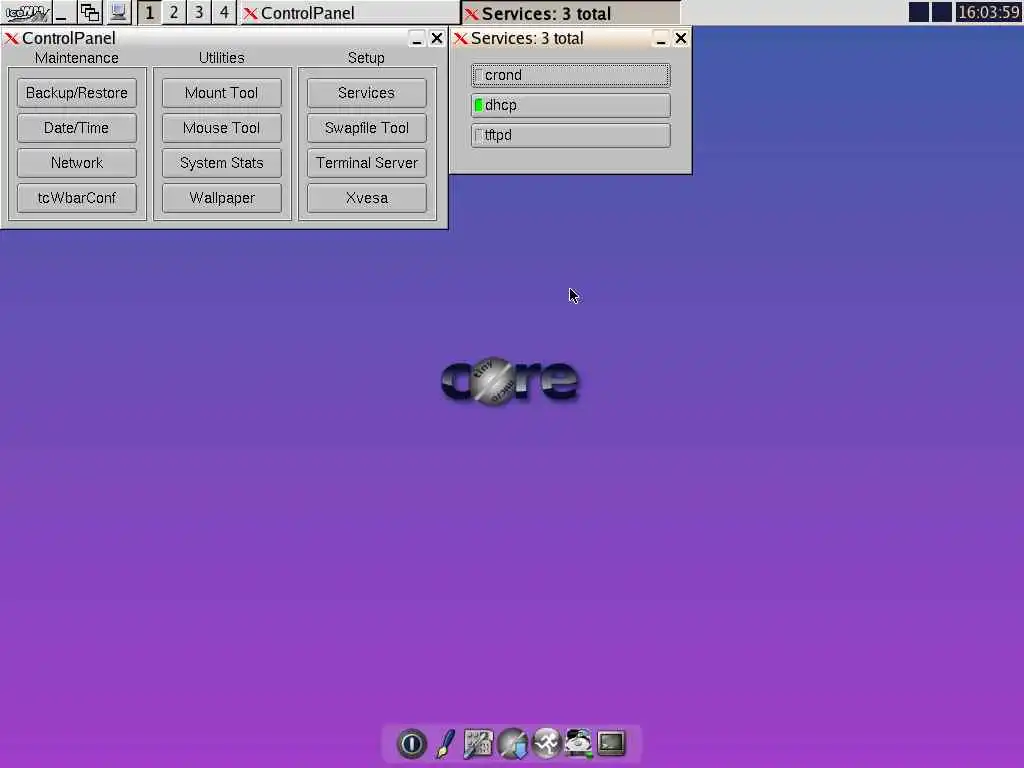Minimize the ControlPanel window
This screenshot has width=1024, height=768.
417,39
